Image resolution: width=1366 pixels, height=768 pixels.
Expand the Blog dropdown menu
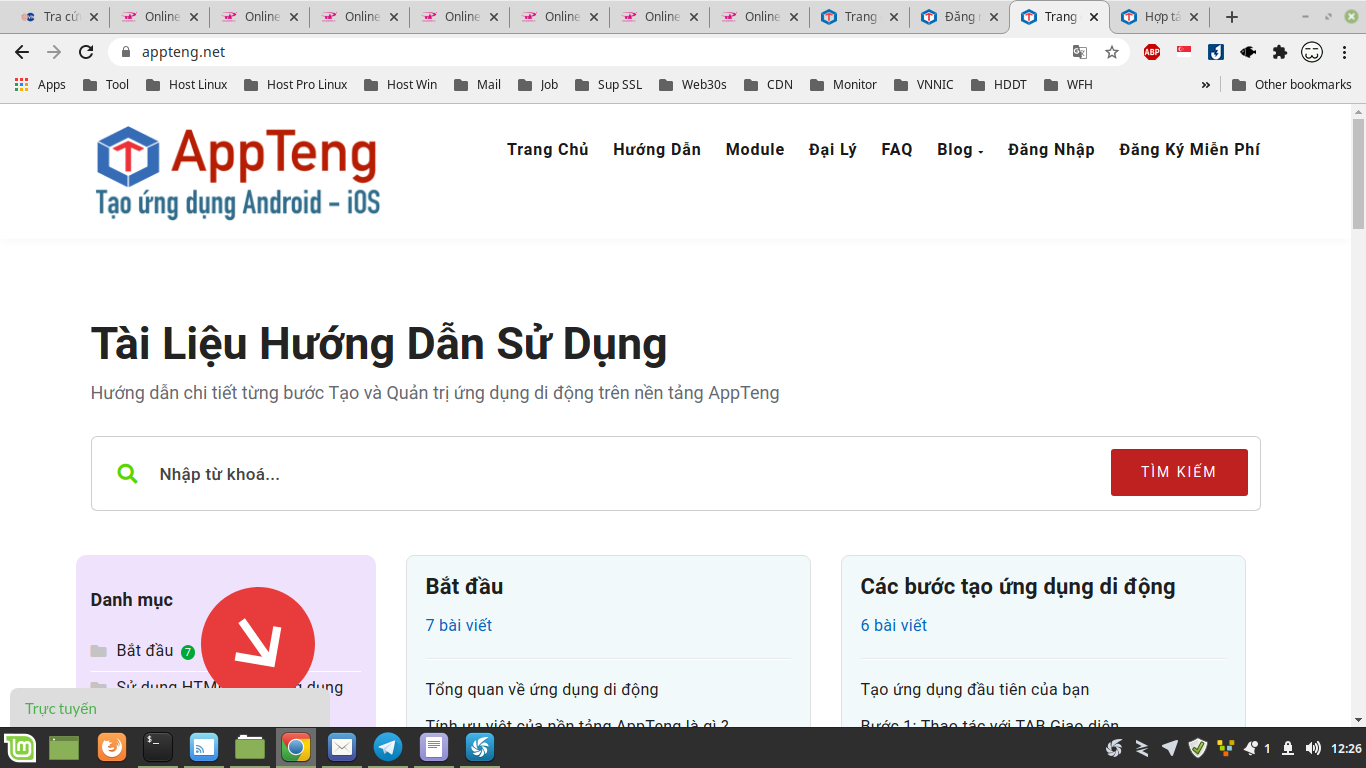tap(960, 149)
